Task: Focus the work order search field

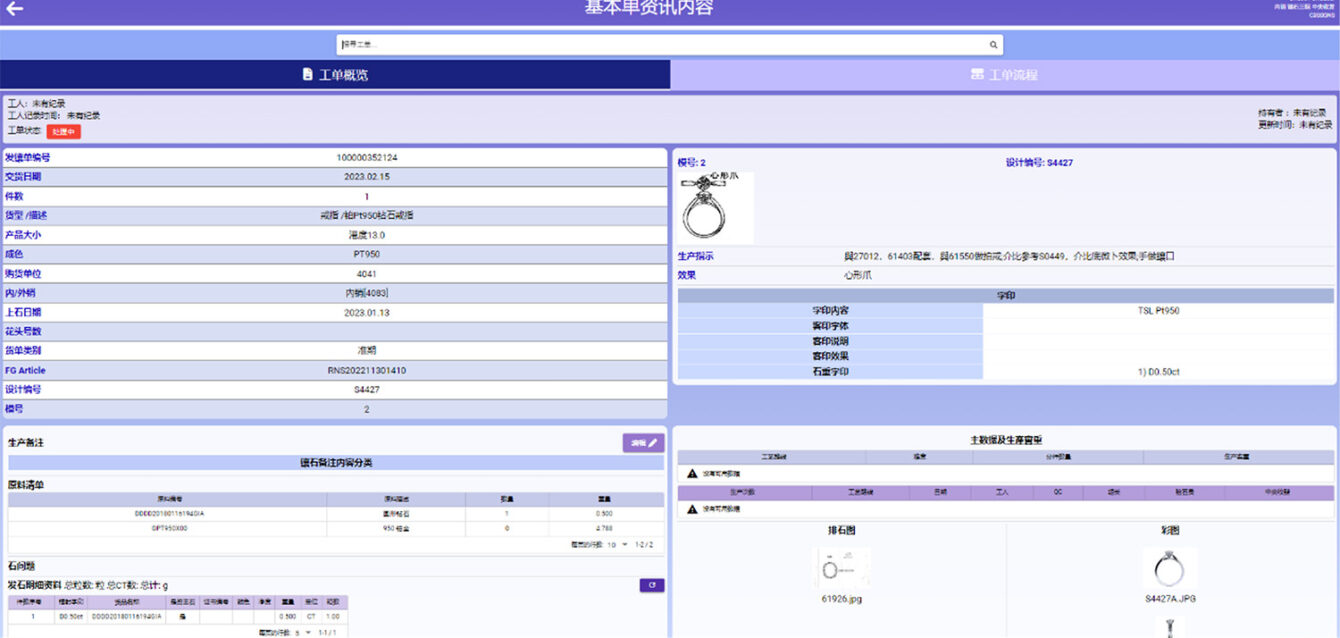Action: pyautogui.click(x=660, y=45)
